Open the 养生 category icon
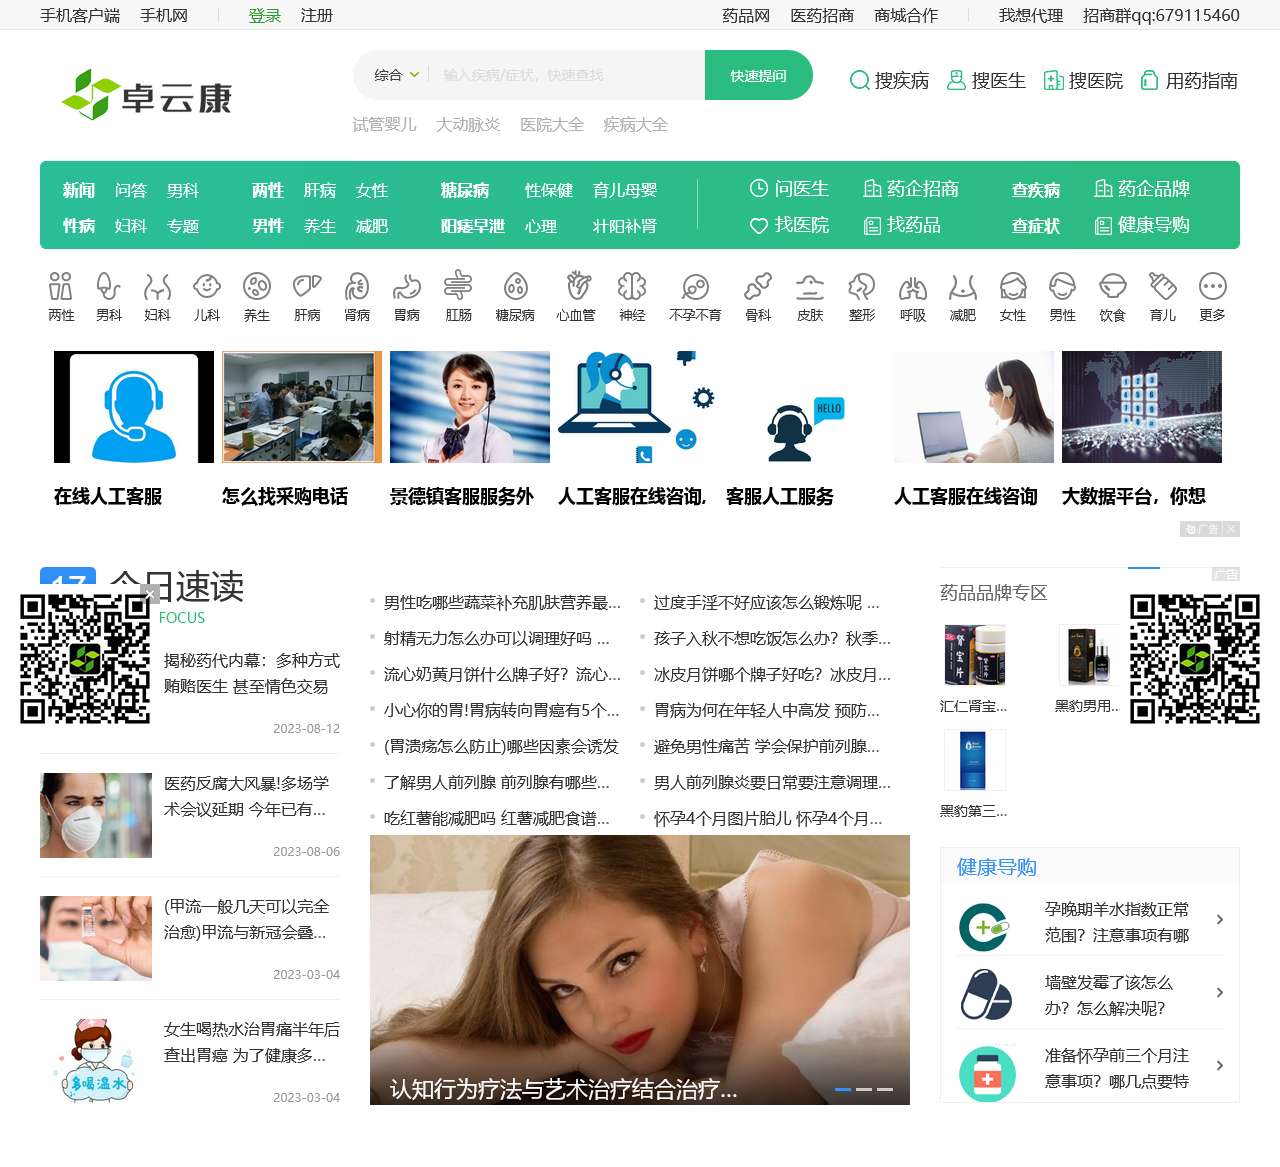The height and width of the screenshot is (1167, 1280). click(257, 287)
